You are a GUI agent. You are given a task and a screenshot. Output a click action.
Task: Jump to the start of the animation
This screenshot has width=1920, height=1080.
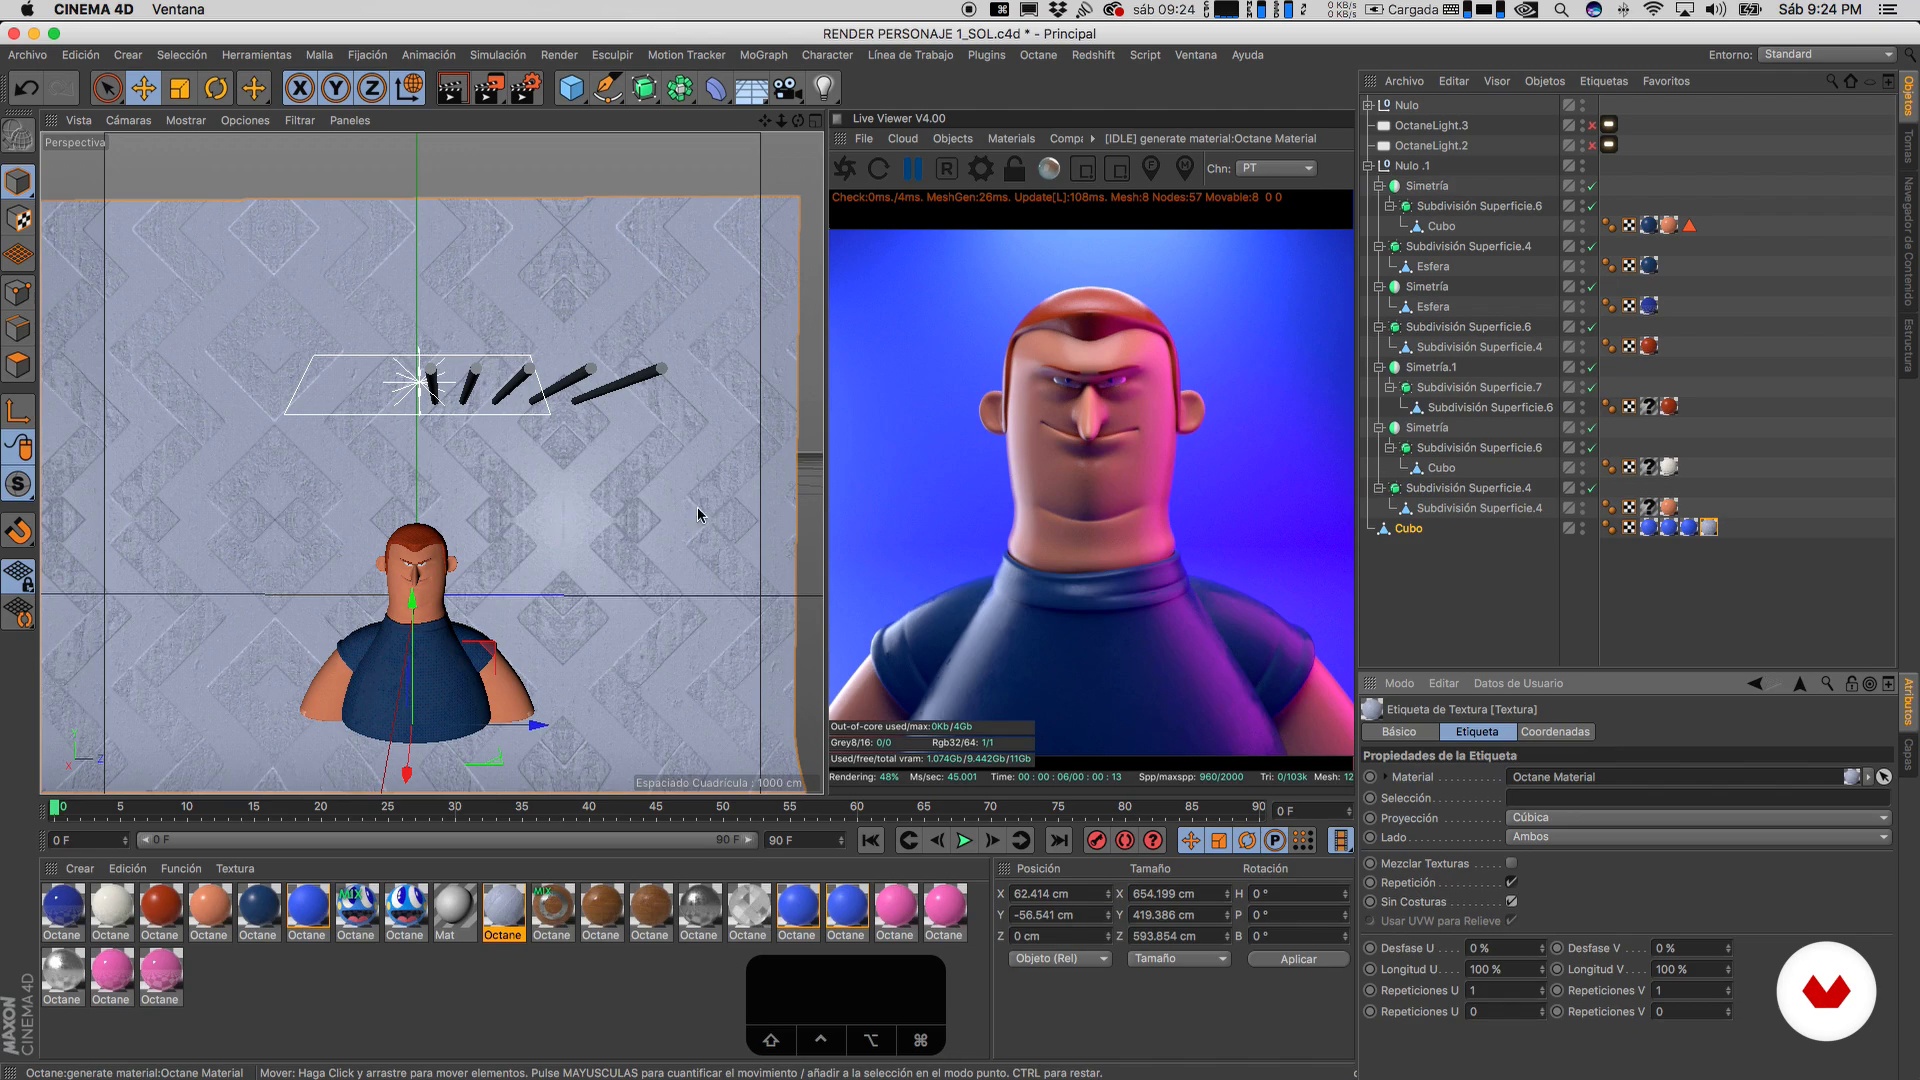click(871, 841)
